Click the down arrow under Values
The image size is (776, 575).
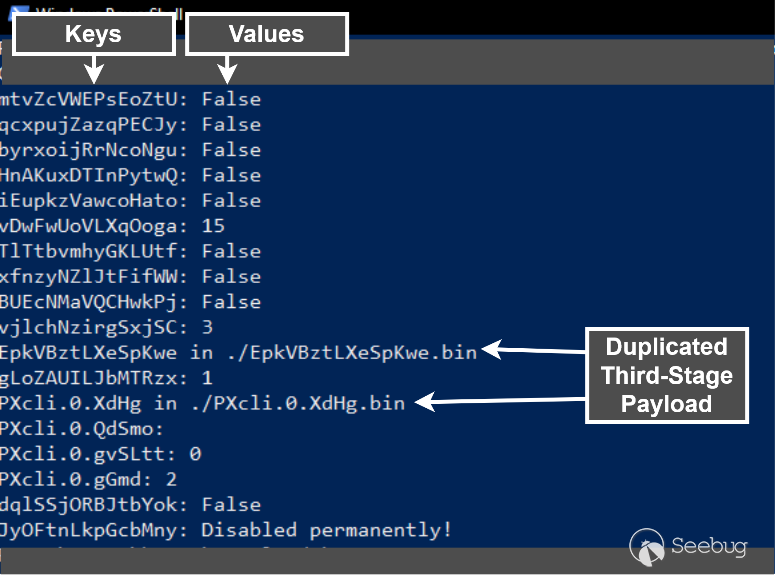coord(228,68)
